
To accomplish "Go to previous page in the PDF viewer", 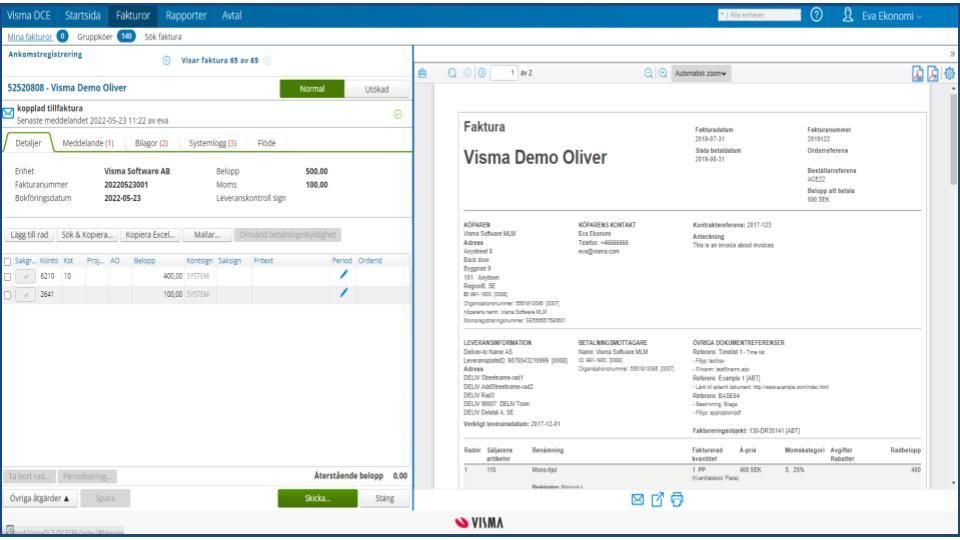I will (467, 73).
